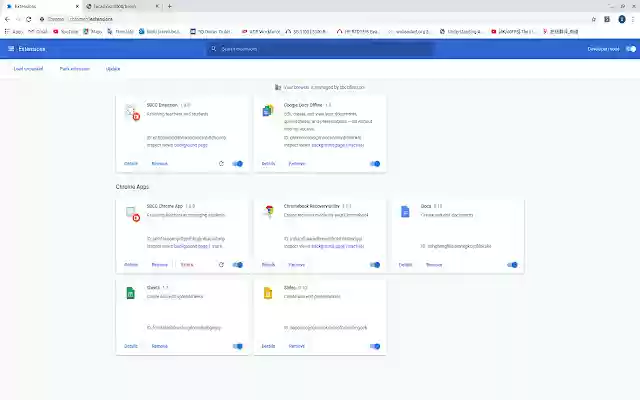640x400 pixels.
Task: Click the Sheets app icon
Action: click(x=131, y=293)
